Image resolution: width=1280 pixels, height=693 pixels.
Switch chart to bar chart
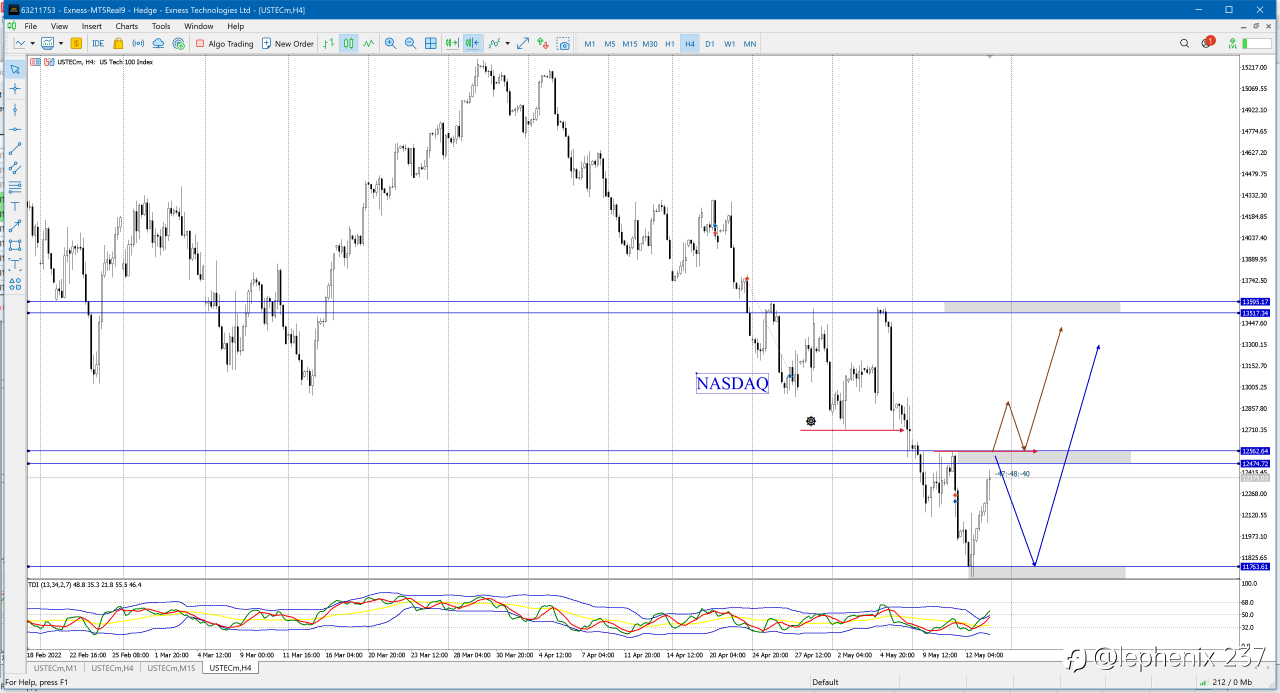328,44
